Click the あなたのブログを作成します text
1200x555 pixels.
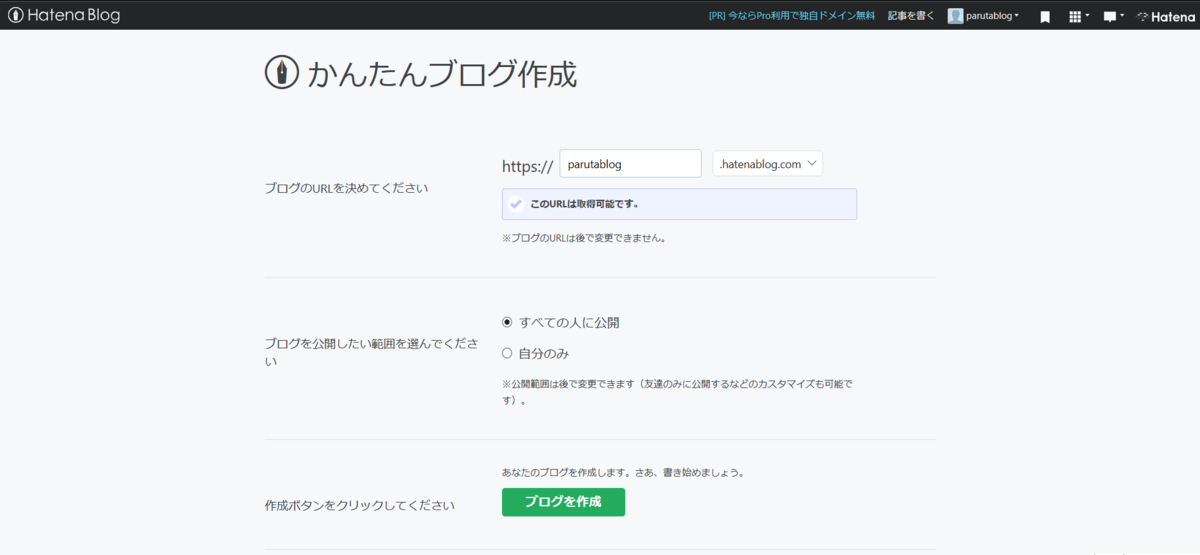623,472
